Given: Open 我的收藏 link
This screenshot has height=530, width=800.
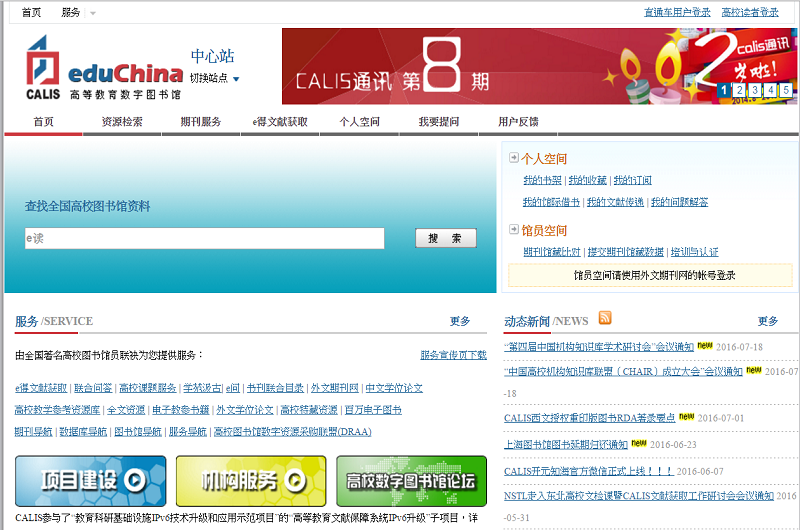Looking at the screenshot, I should [587, 180].
